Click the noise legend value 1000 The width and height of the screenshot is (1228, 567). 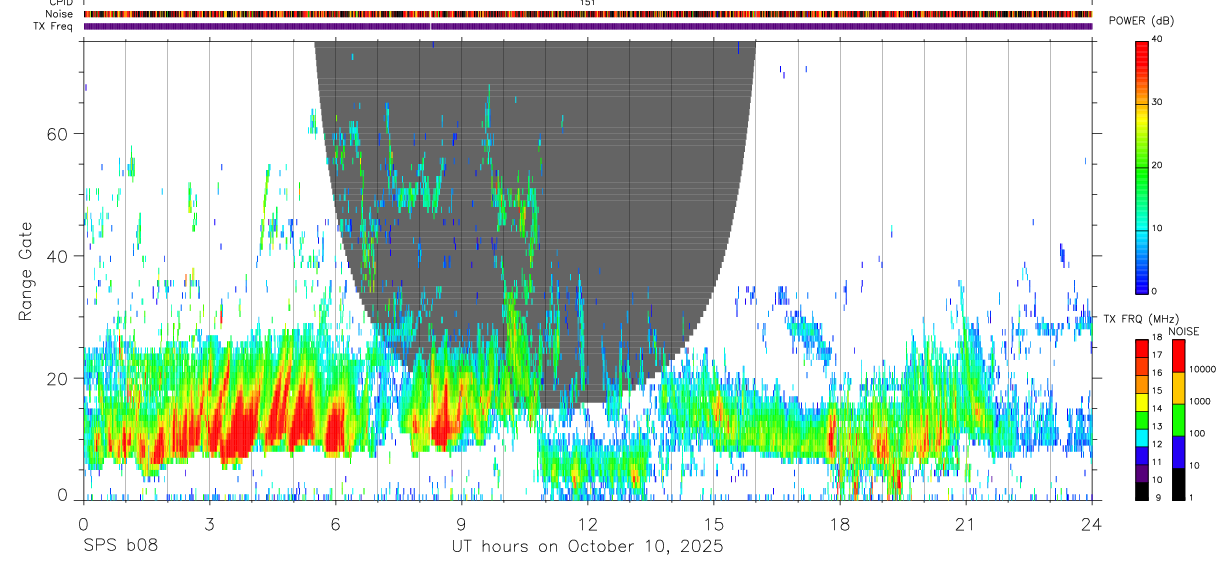(1200, 402)
